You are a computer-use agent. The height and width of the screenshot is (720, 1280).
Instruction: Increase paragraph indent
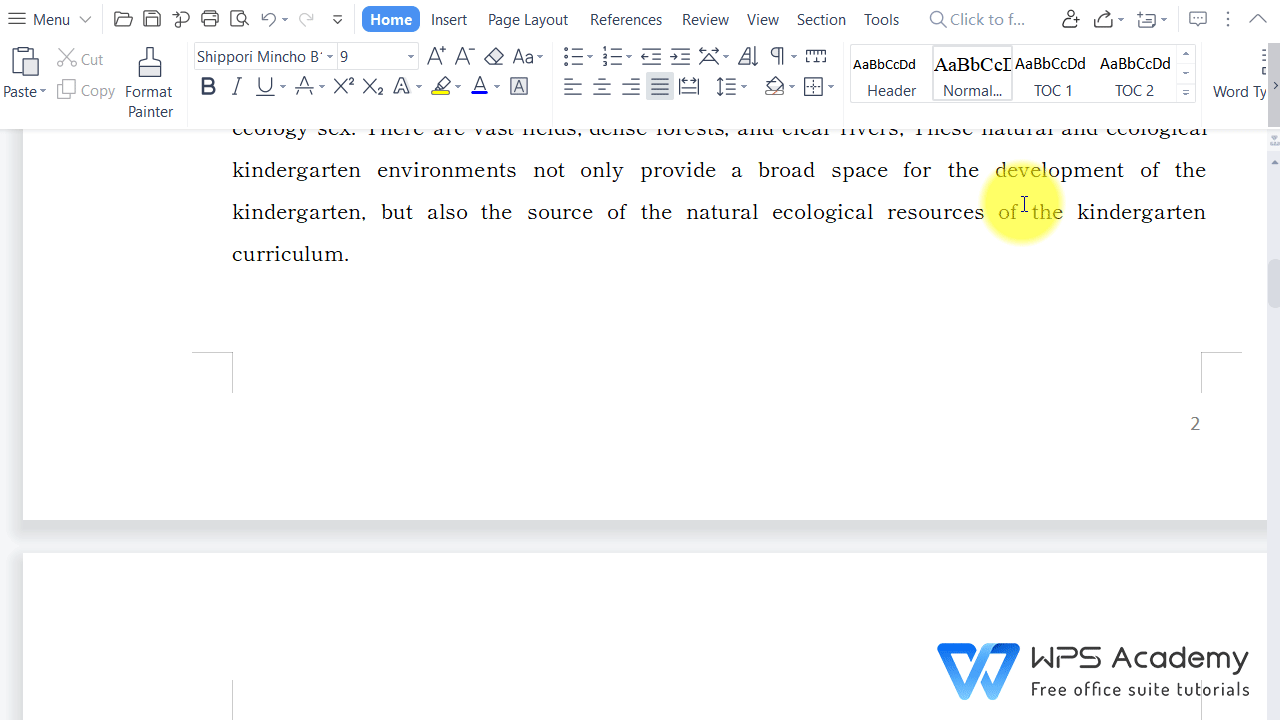(680, 56)
